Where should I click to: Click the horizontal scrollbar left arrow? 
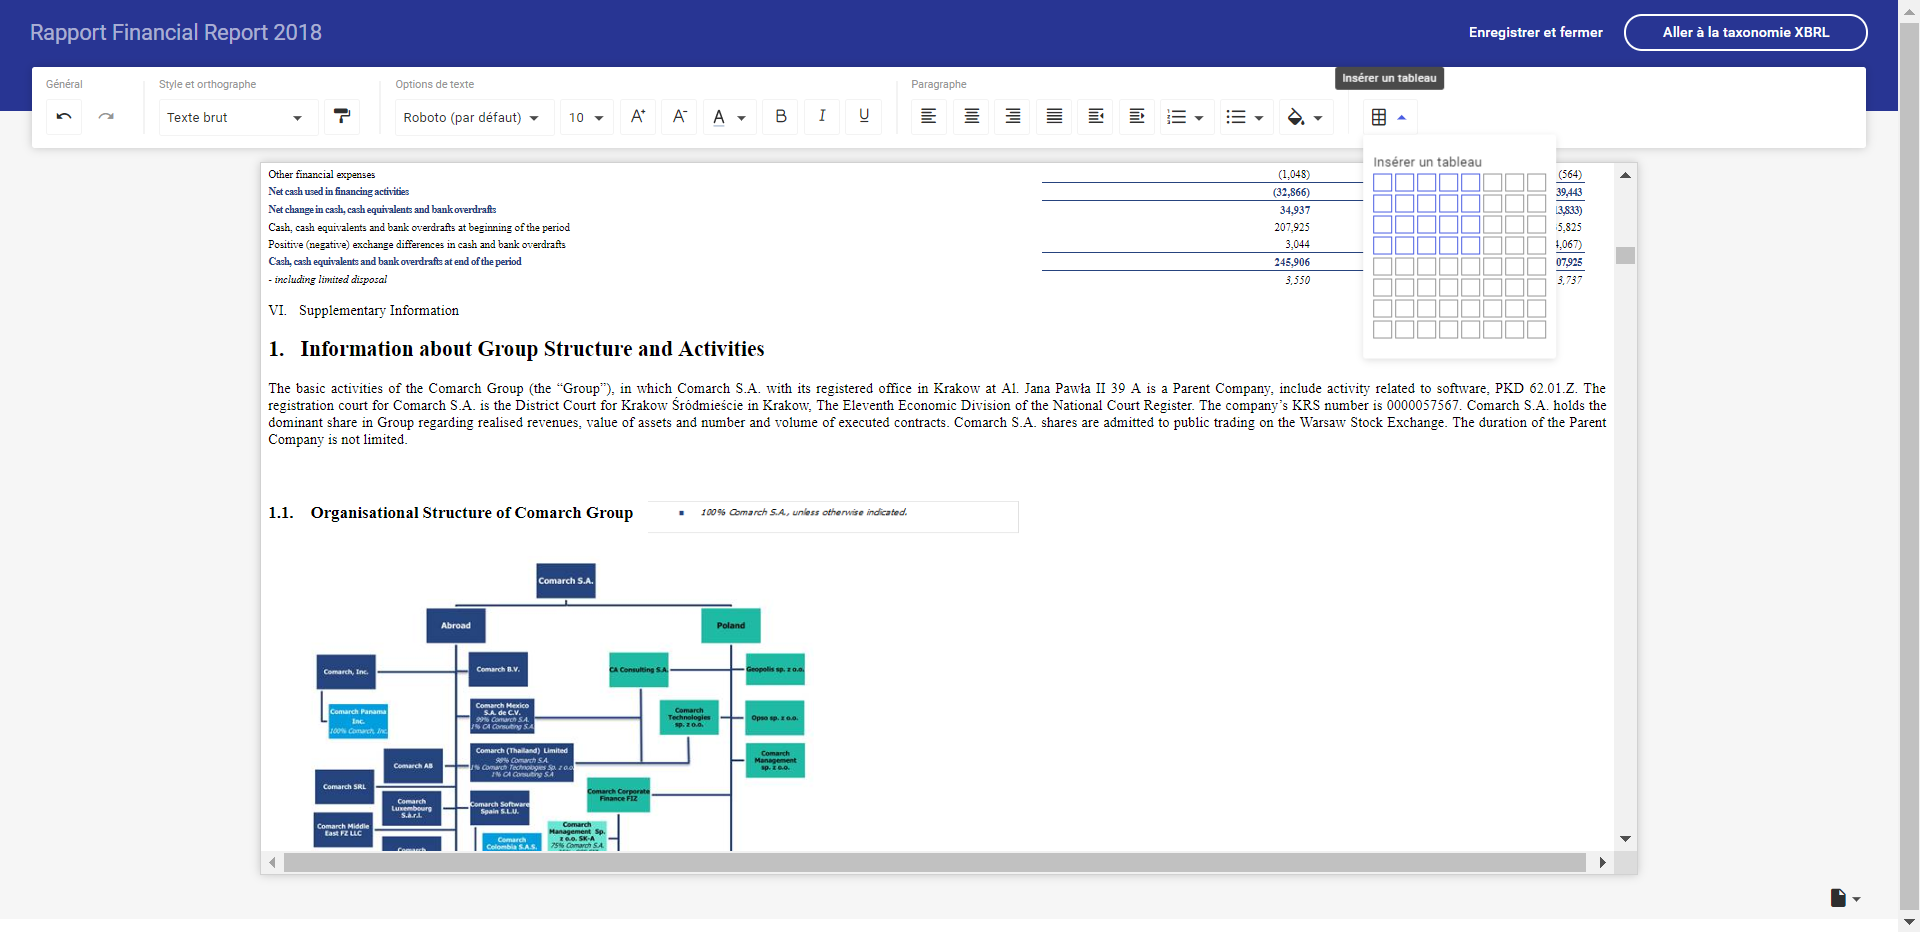pyautogui.click(x=272, y=862)
